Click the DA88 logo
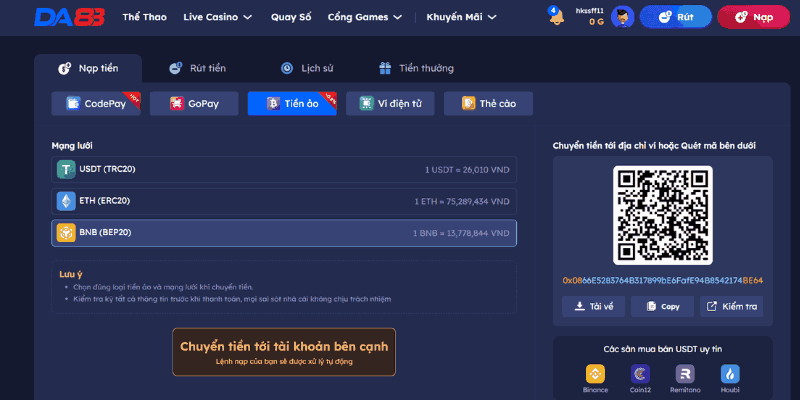 pos(69,17)
